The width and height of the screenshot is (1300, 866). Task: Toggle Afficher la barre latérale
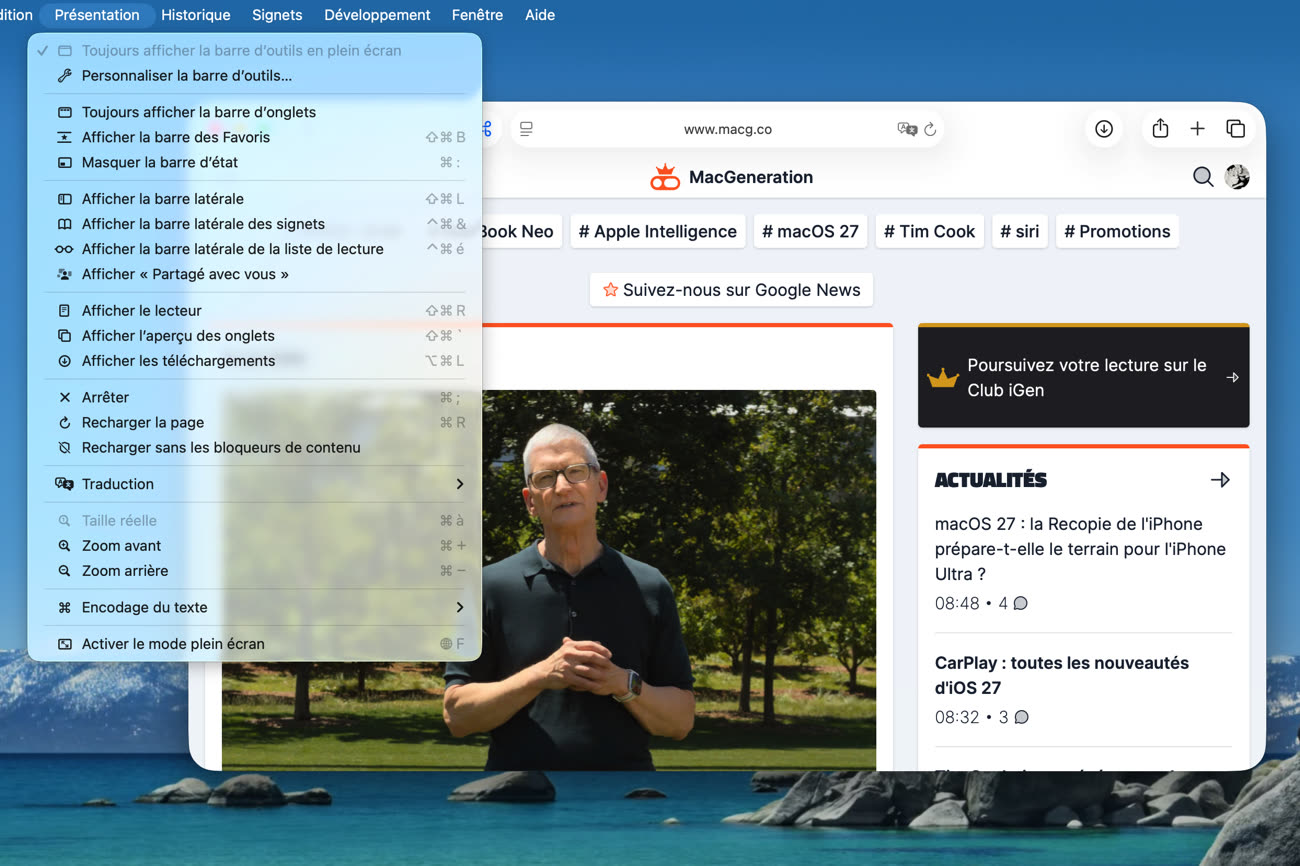coord(255,199)
